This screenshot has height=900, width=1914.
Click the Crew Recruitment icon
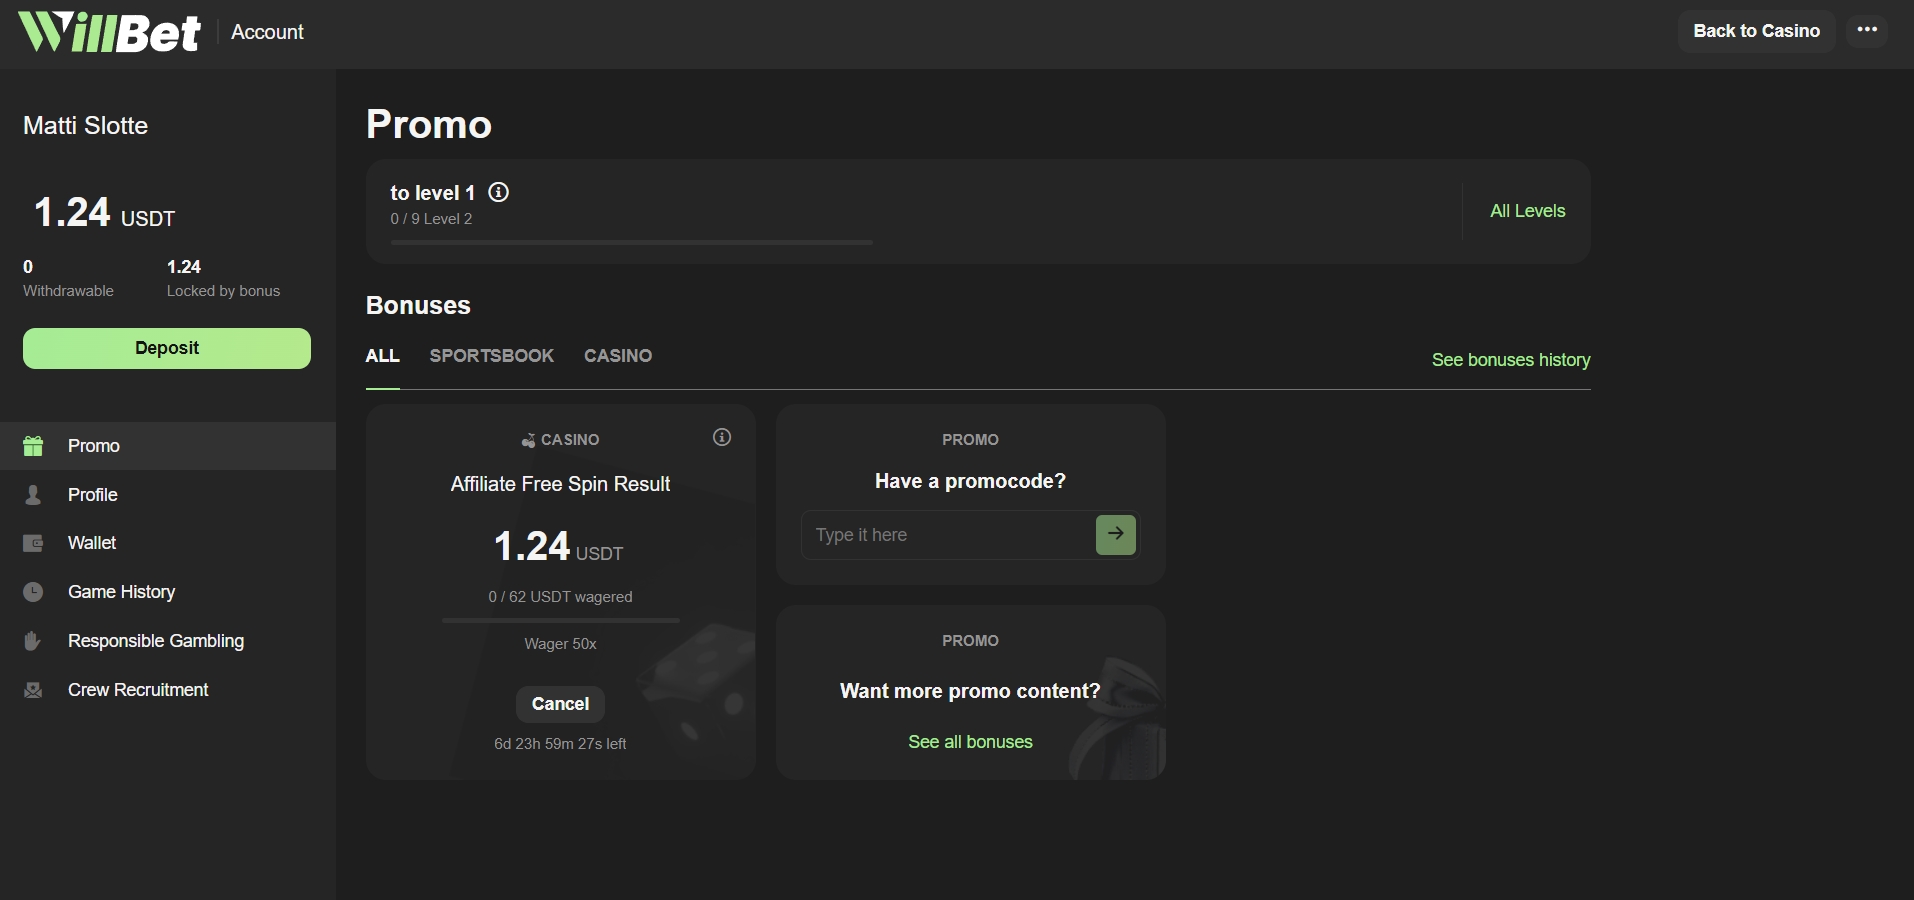coord(33,690)
